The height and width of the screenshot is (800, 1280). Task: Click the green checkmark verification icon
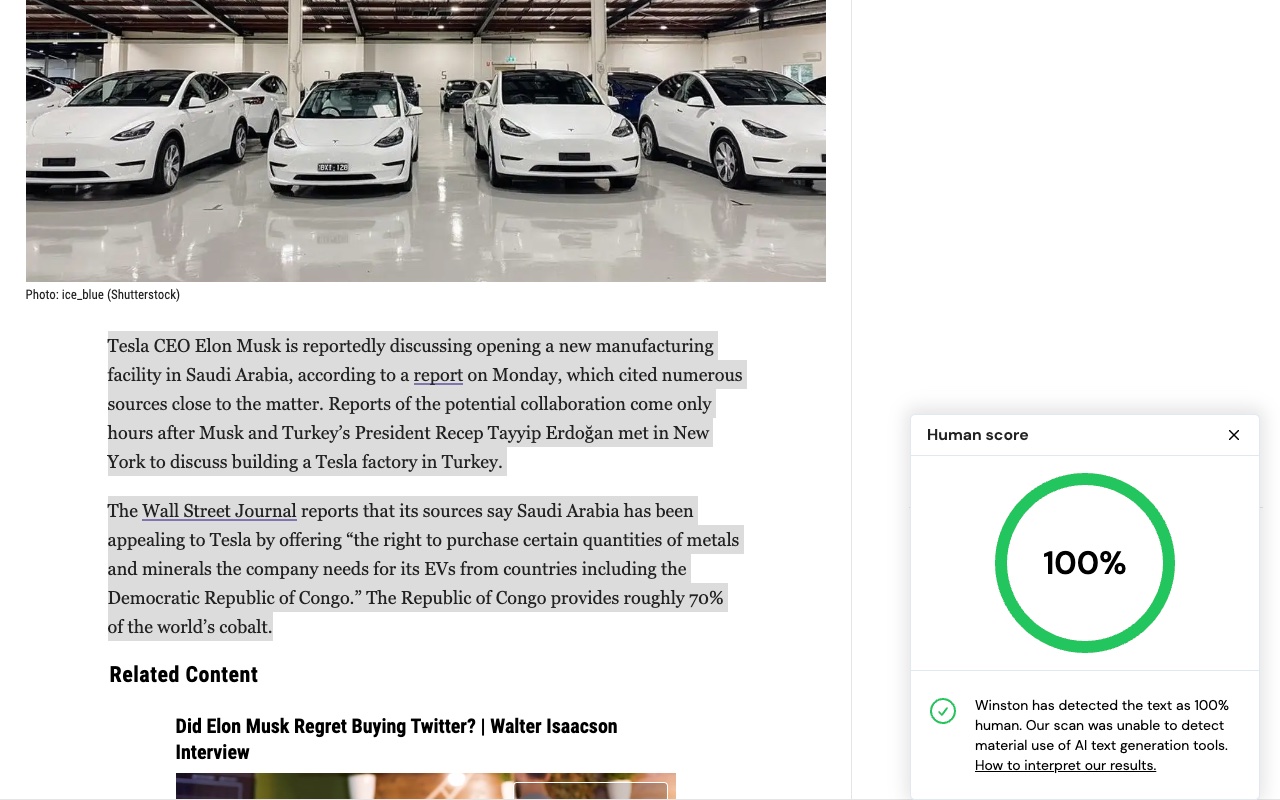(943, 711)
